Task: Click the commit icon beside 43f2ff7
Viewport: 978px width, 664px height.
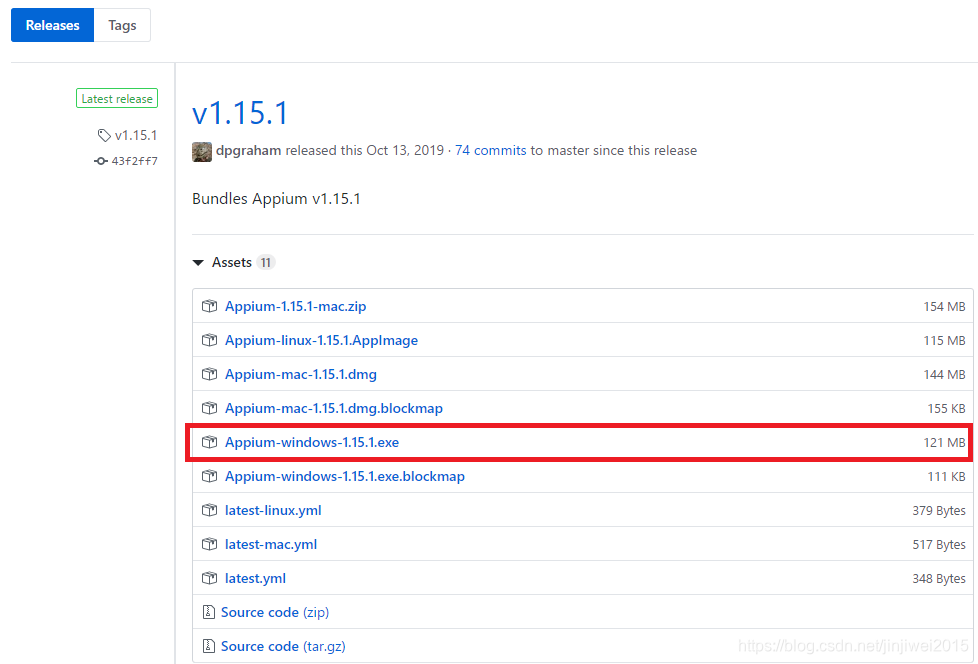Action: [100, 161]
